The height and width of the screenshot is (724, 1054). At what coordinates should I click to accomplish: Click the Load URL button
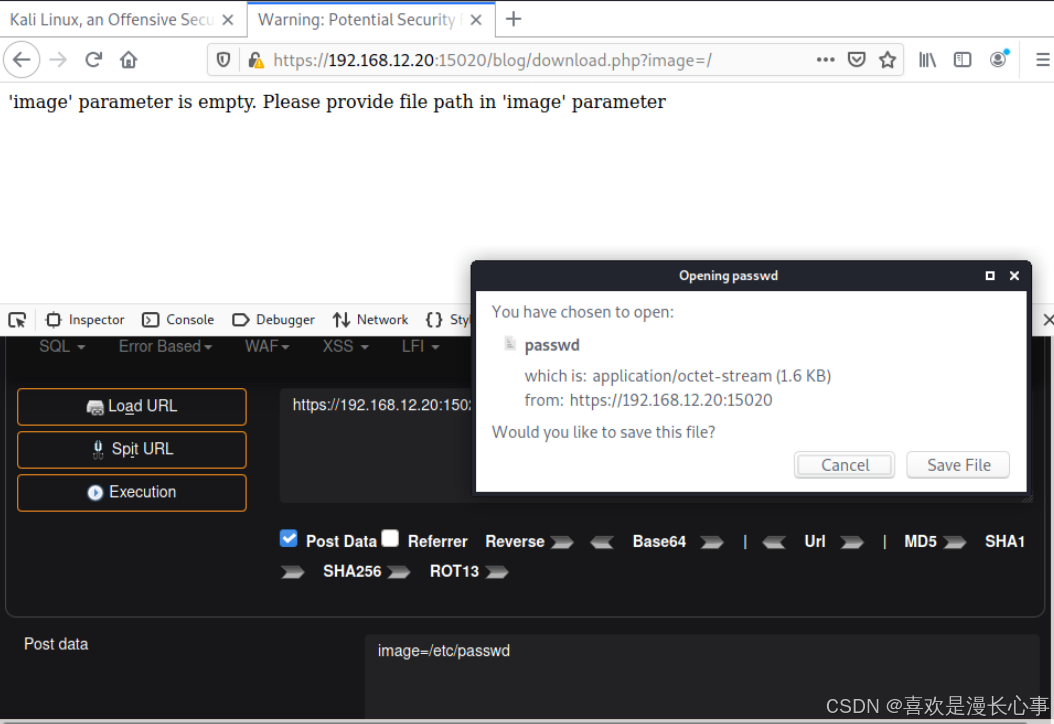132,407
